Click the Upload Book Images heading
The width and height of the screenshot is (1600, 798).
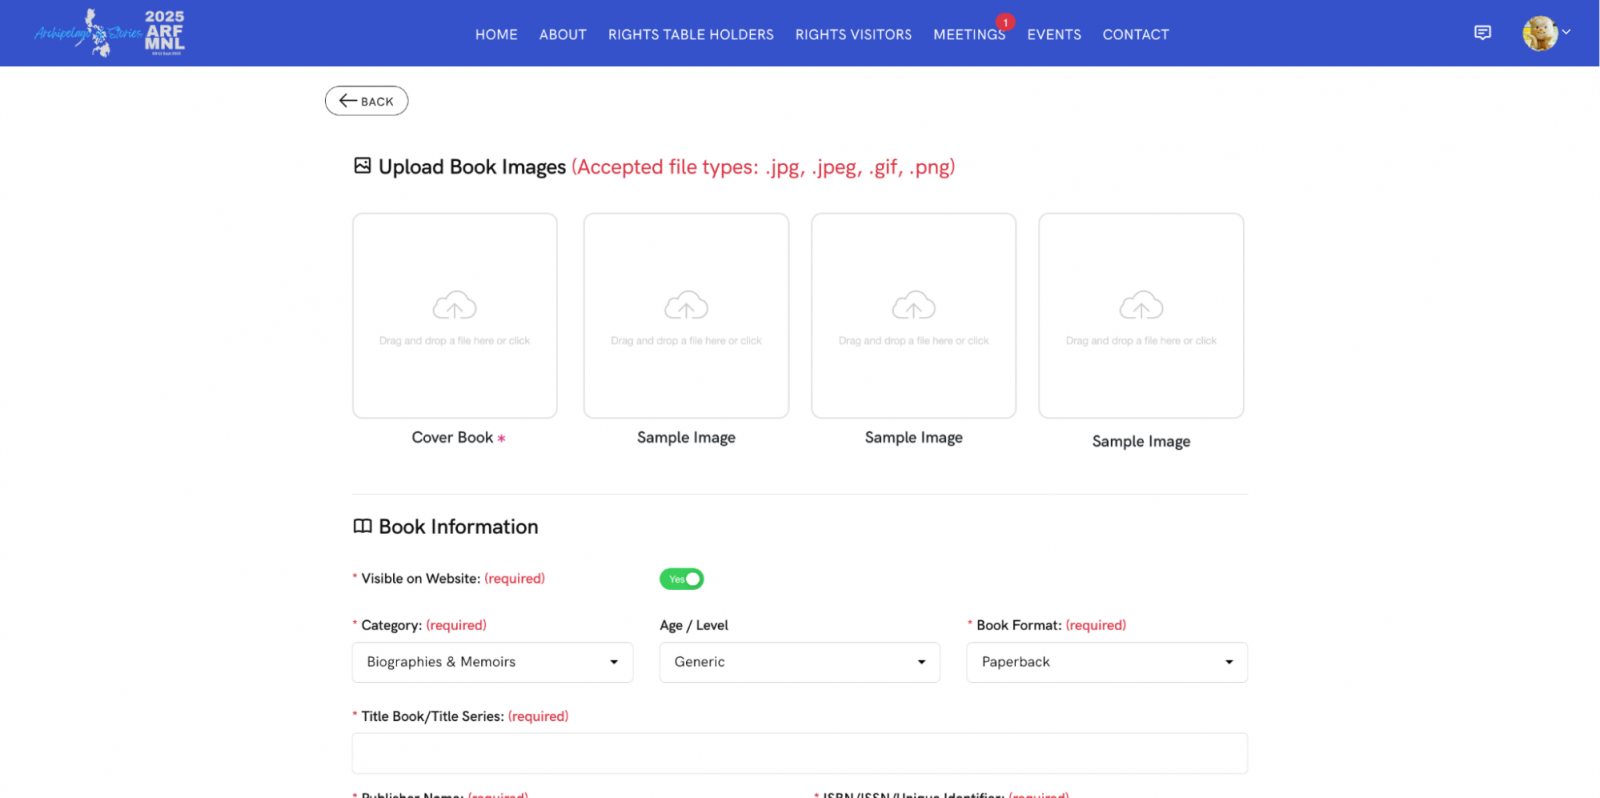click(x=472, y=167)
